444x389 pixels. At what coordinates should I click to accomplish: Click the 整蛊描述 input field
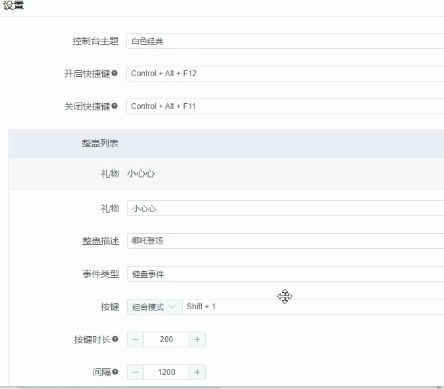(x=285, y=241)
